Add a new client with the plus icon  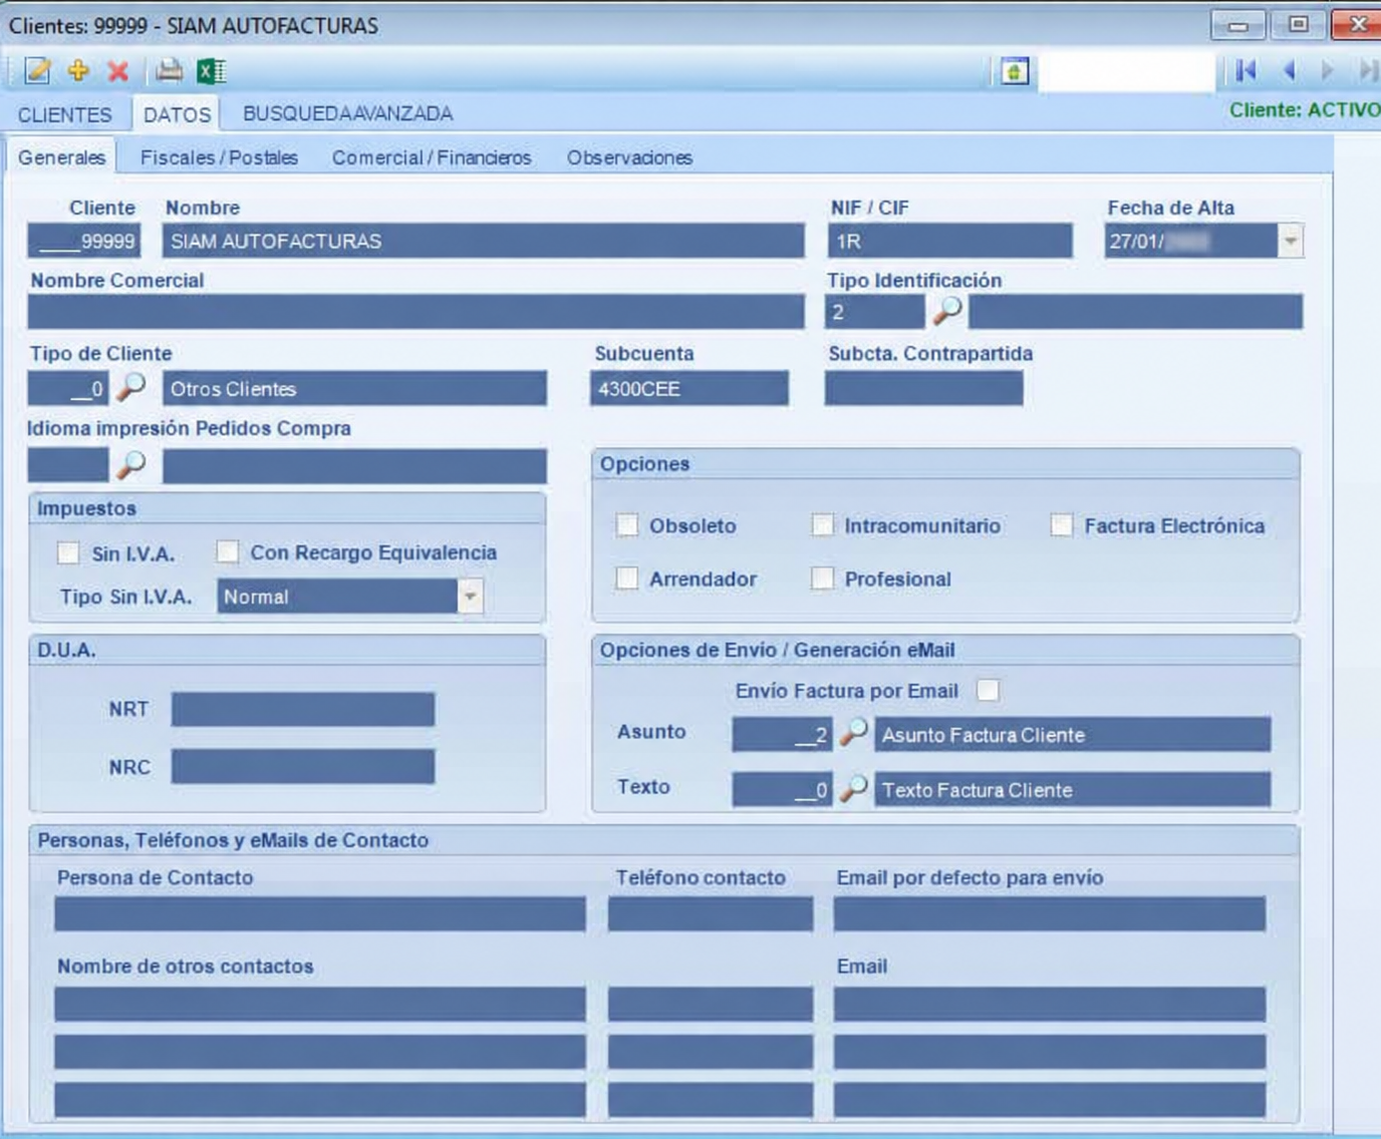pos(78,71)
